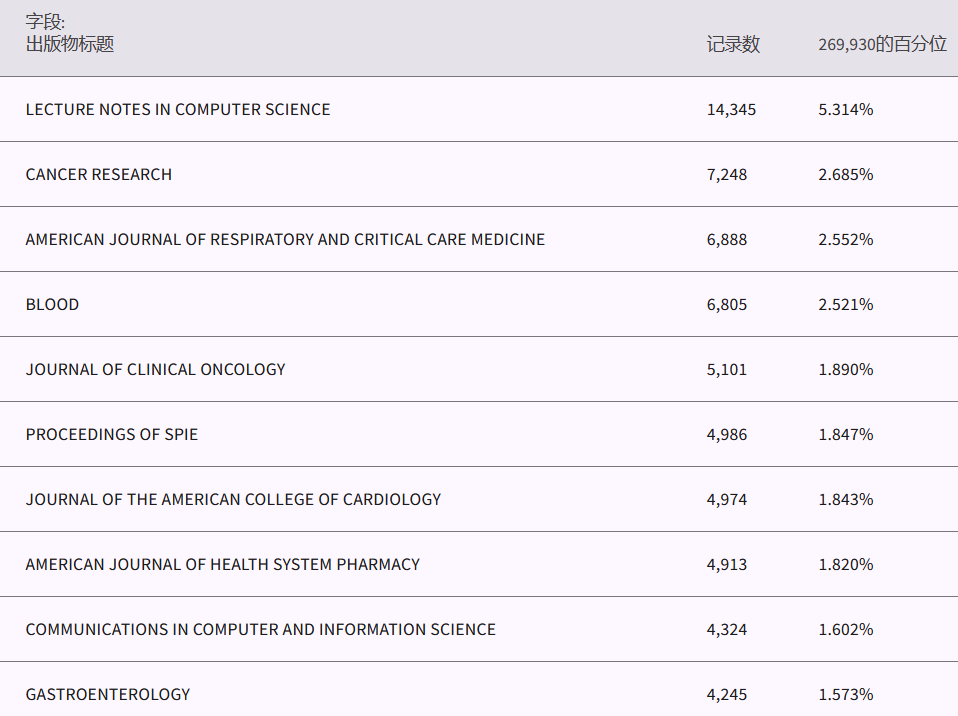The image size is (958, 716).
Task: Click record count 14,345
Action: 731,109
